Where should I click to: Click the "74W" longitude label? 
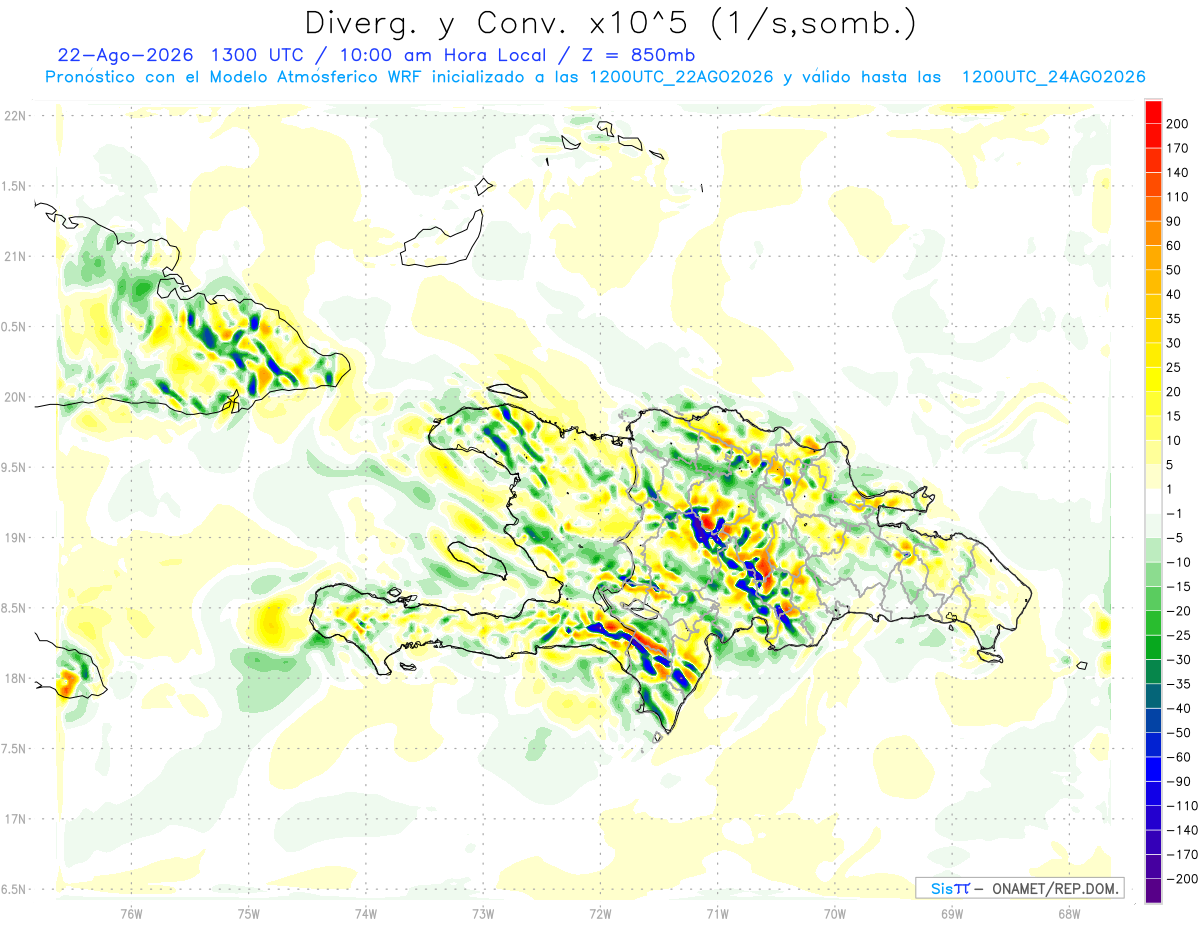[x=366, y=914]
